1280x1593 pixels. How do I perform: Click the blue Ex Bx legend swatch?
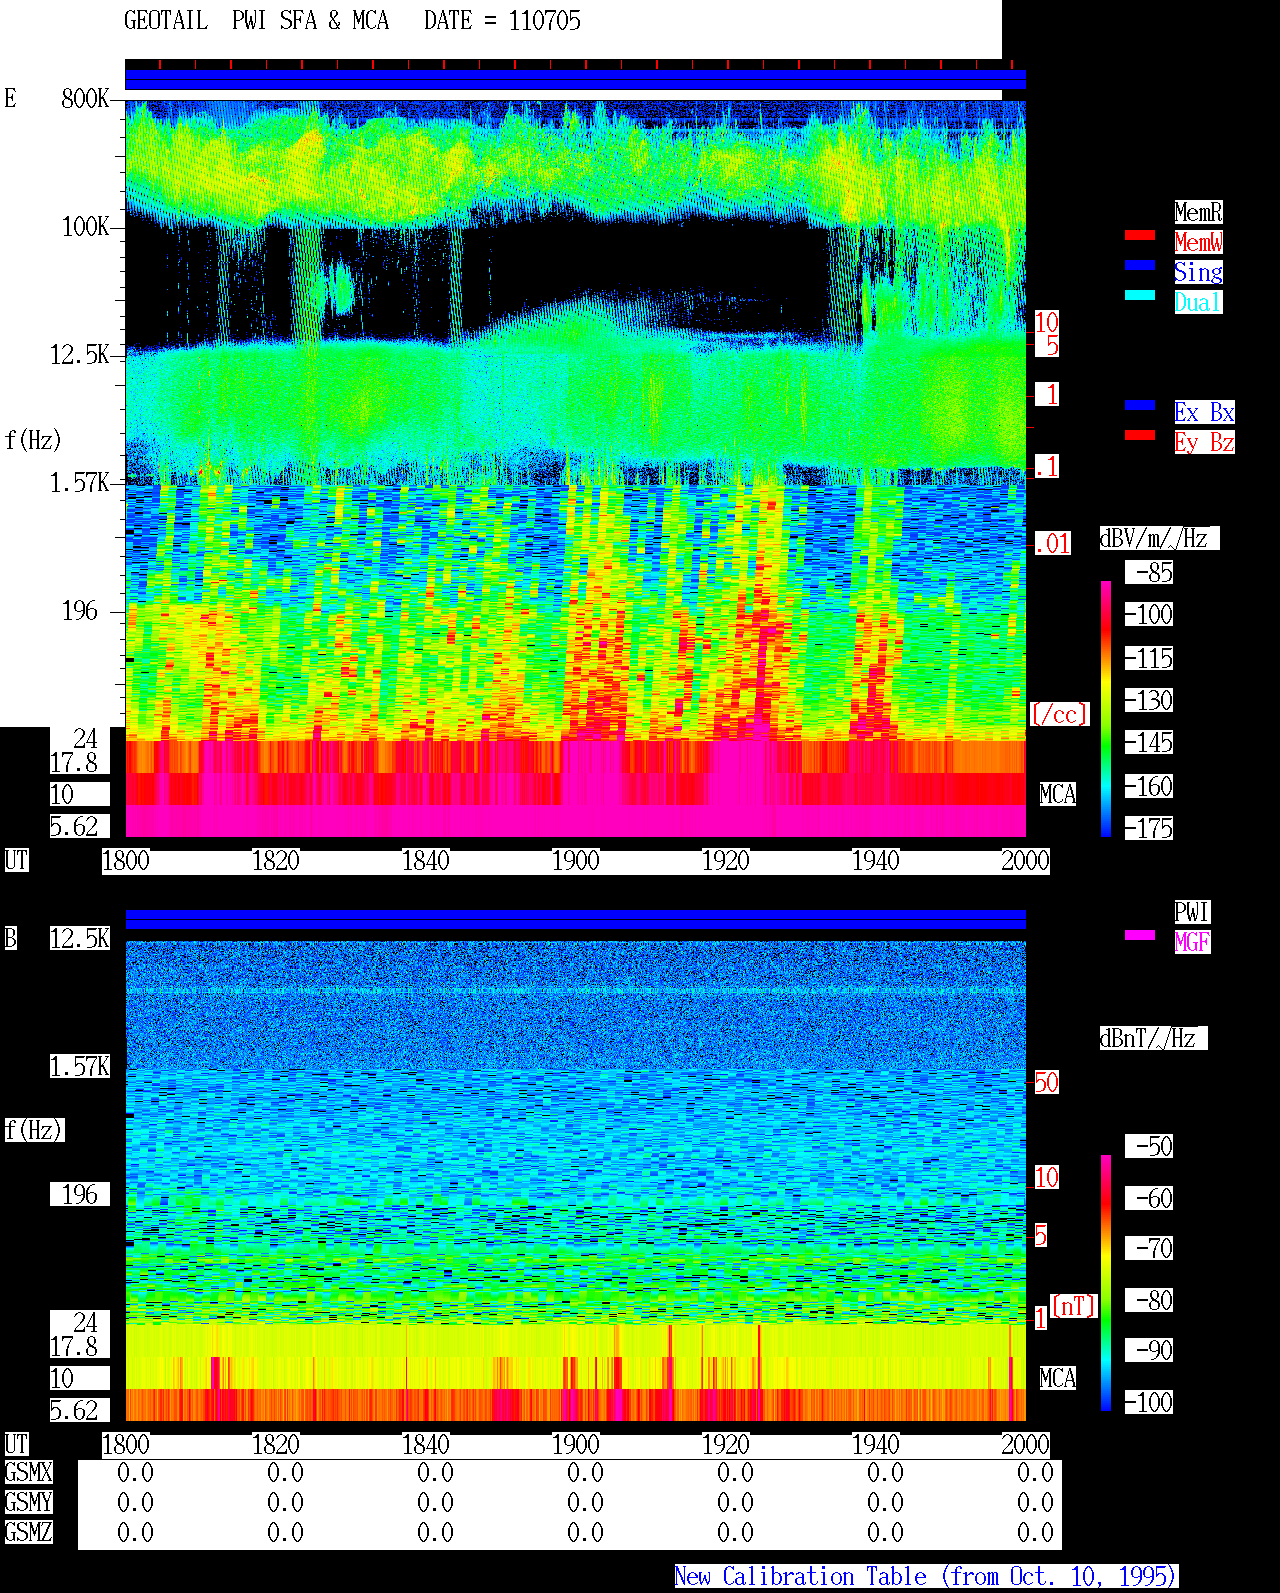(1140, 405)
